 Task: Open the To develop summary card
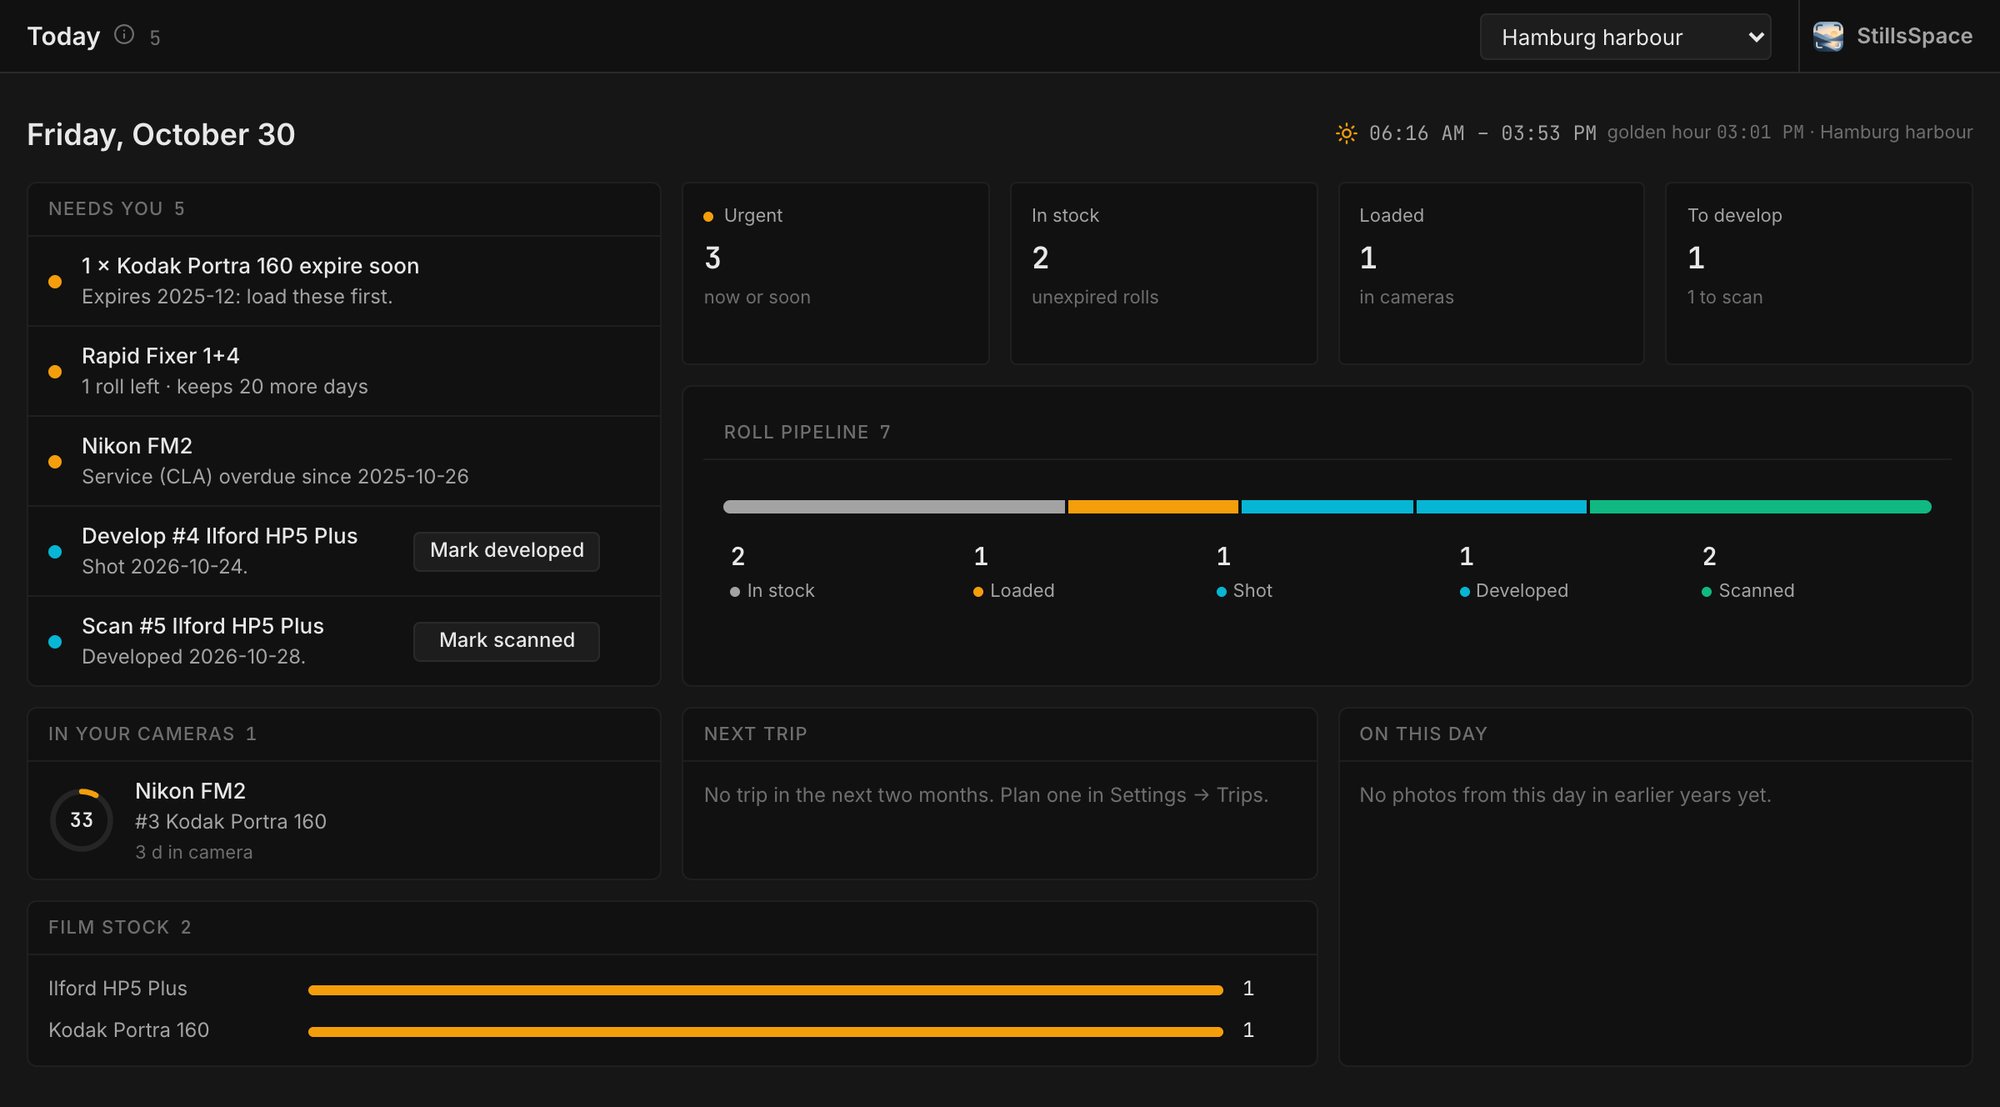tap(1818, 273)
